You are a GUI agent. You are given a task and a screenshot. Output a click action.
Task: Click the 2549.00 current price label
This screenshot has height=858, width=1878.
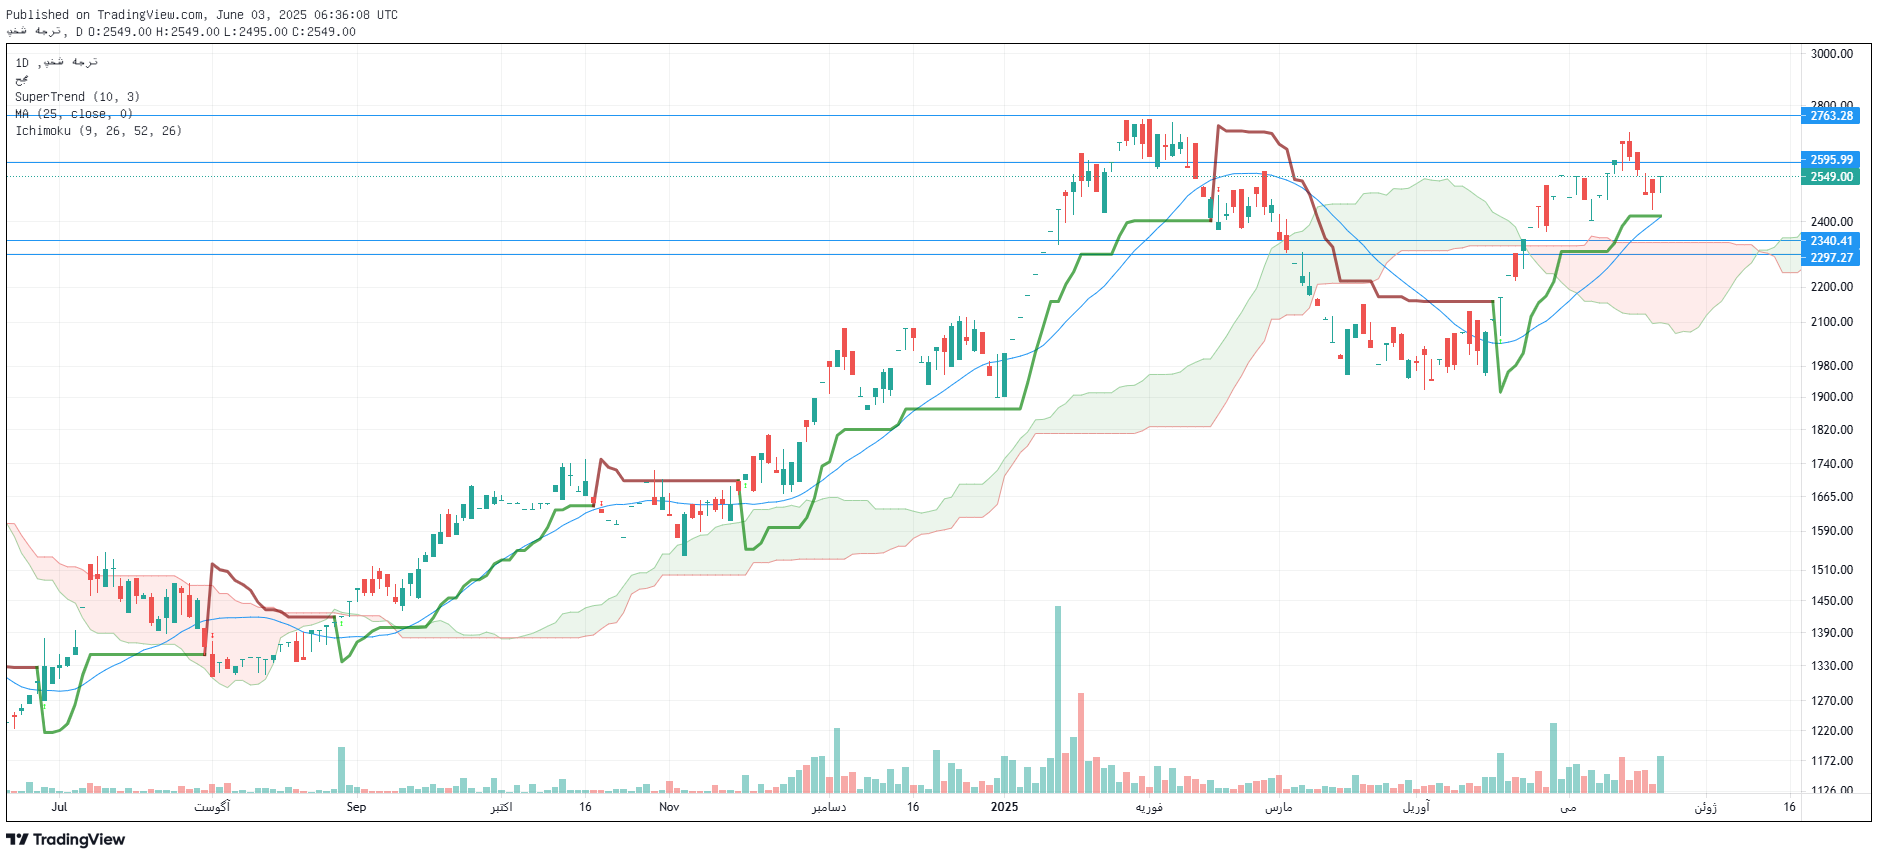pyautogui.click(x=1831, y=177)
